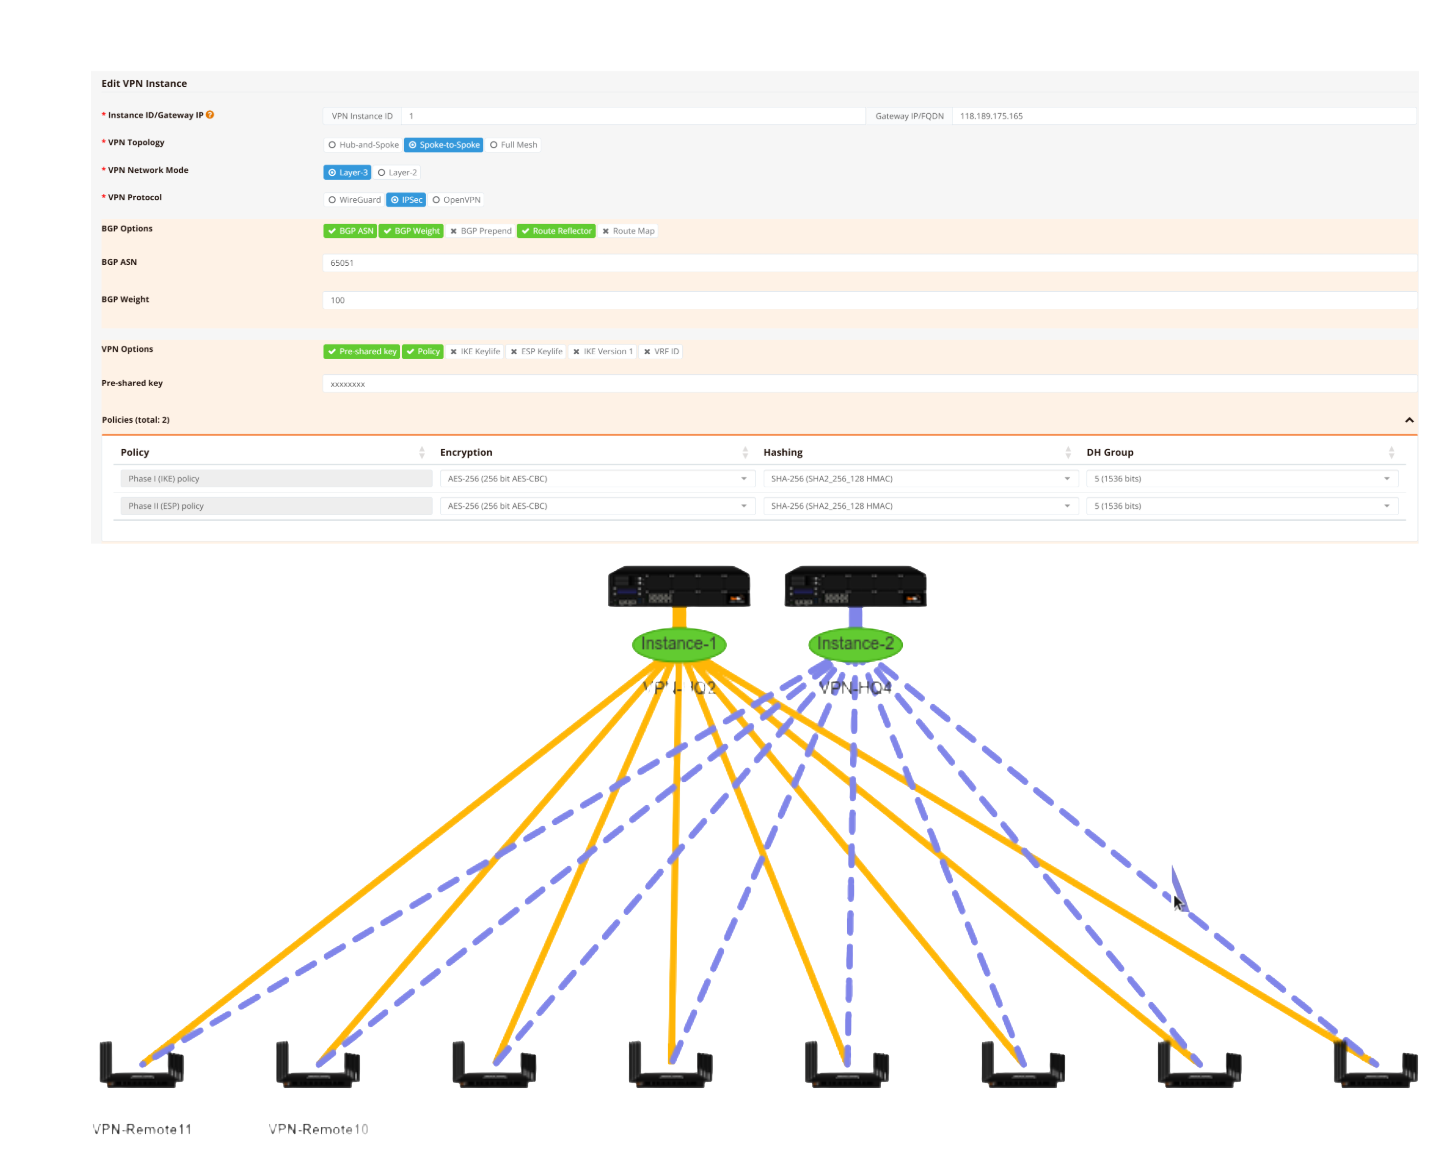The height and width of the screenshot is (1155, 1451).
Task: Enable the ESP Keylife option
Action: [537, 352]
